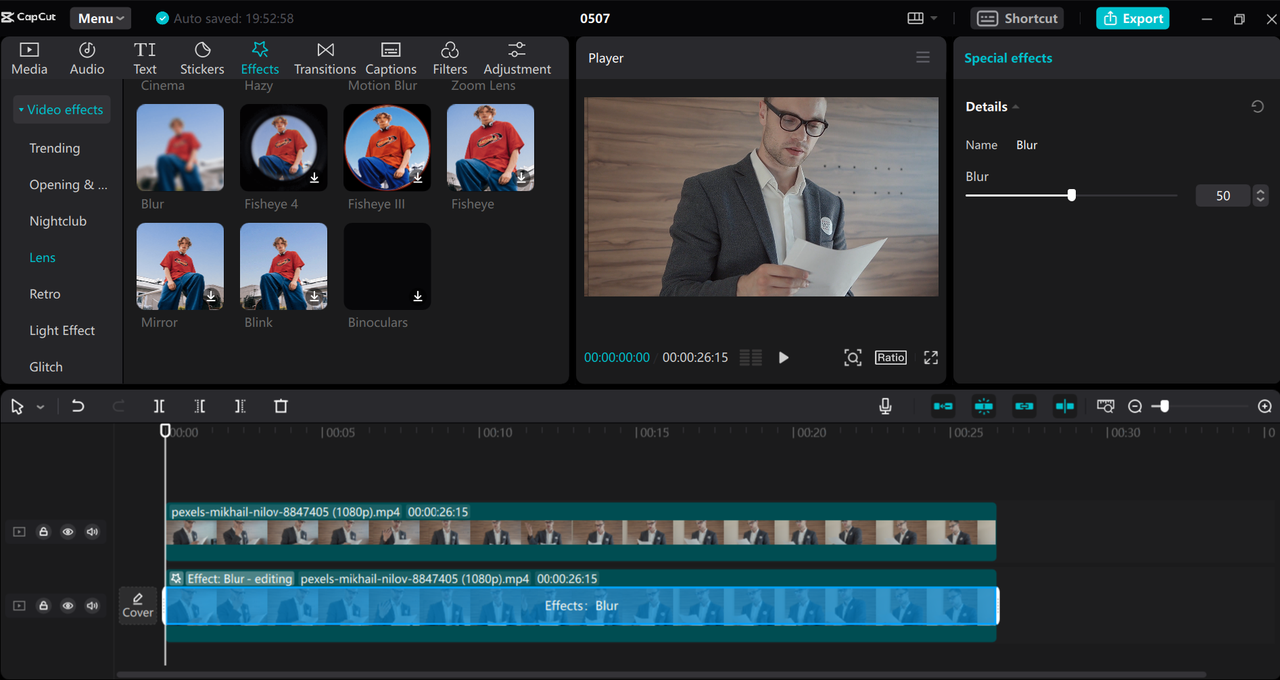Open the Transitions tab
Screen dimensions: 1280x680
325,59
